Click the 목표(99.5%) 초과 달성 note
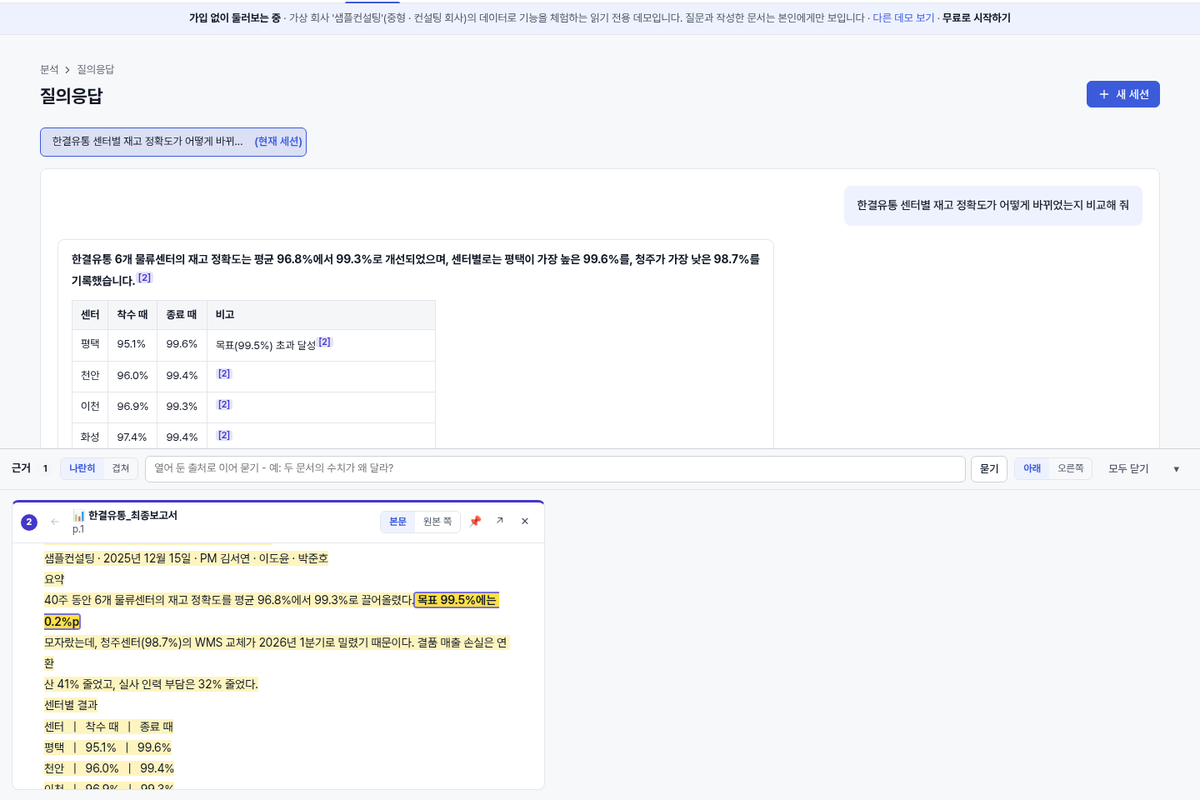Screen dimensions: 1200x800 tap(265, 345)
